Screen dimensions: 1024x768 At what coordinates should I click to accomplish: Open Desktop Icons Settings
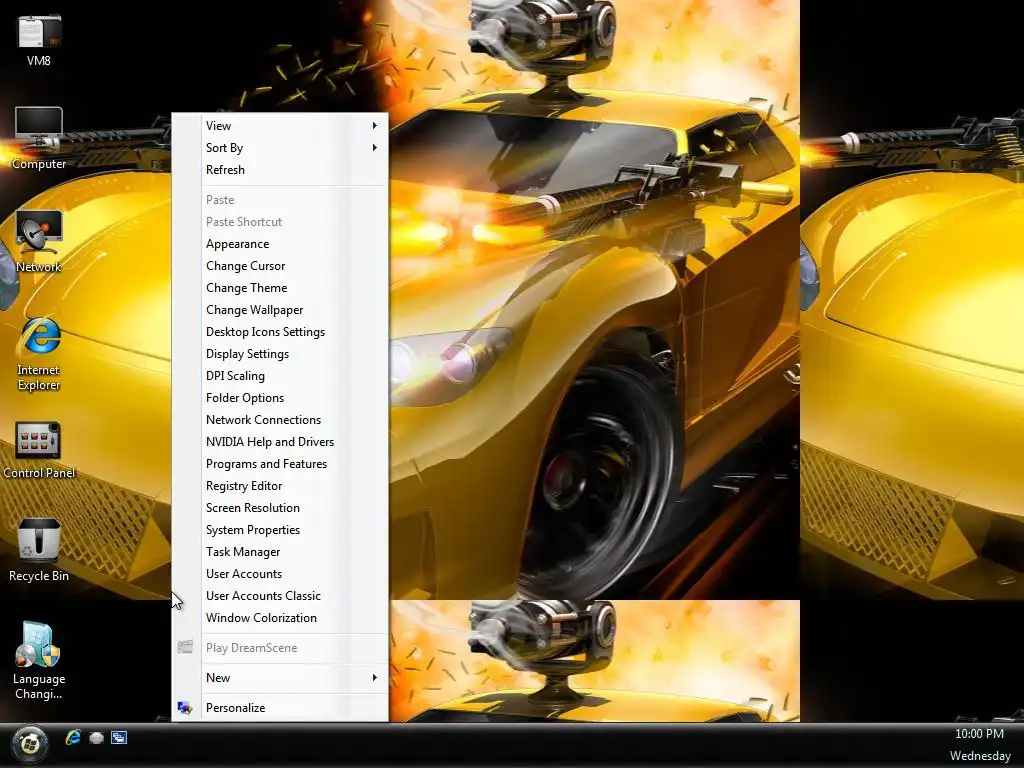tap(280, 332)
